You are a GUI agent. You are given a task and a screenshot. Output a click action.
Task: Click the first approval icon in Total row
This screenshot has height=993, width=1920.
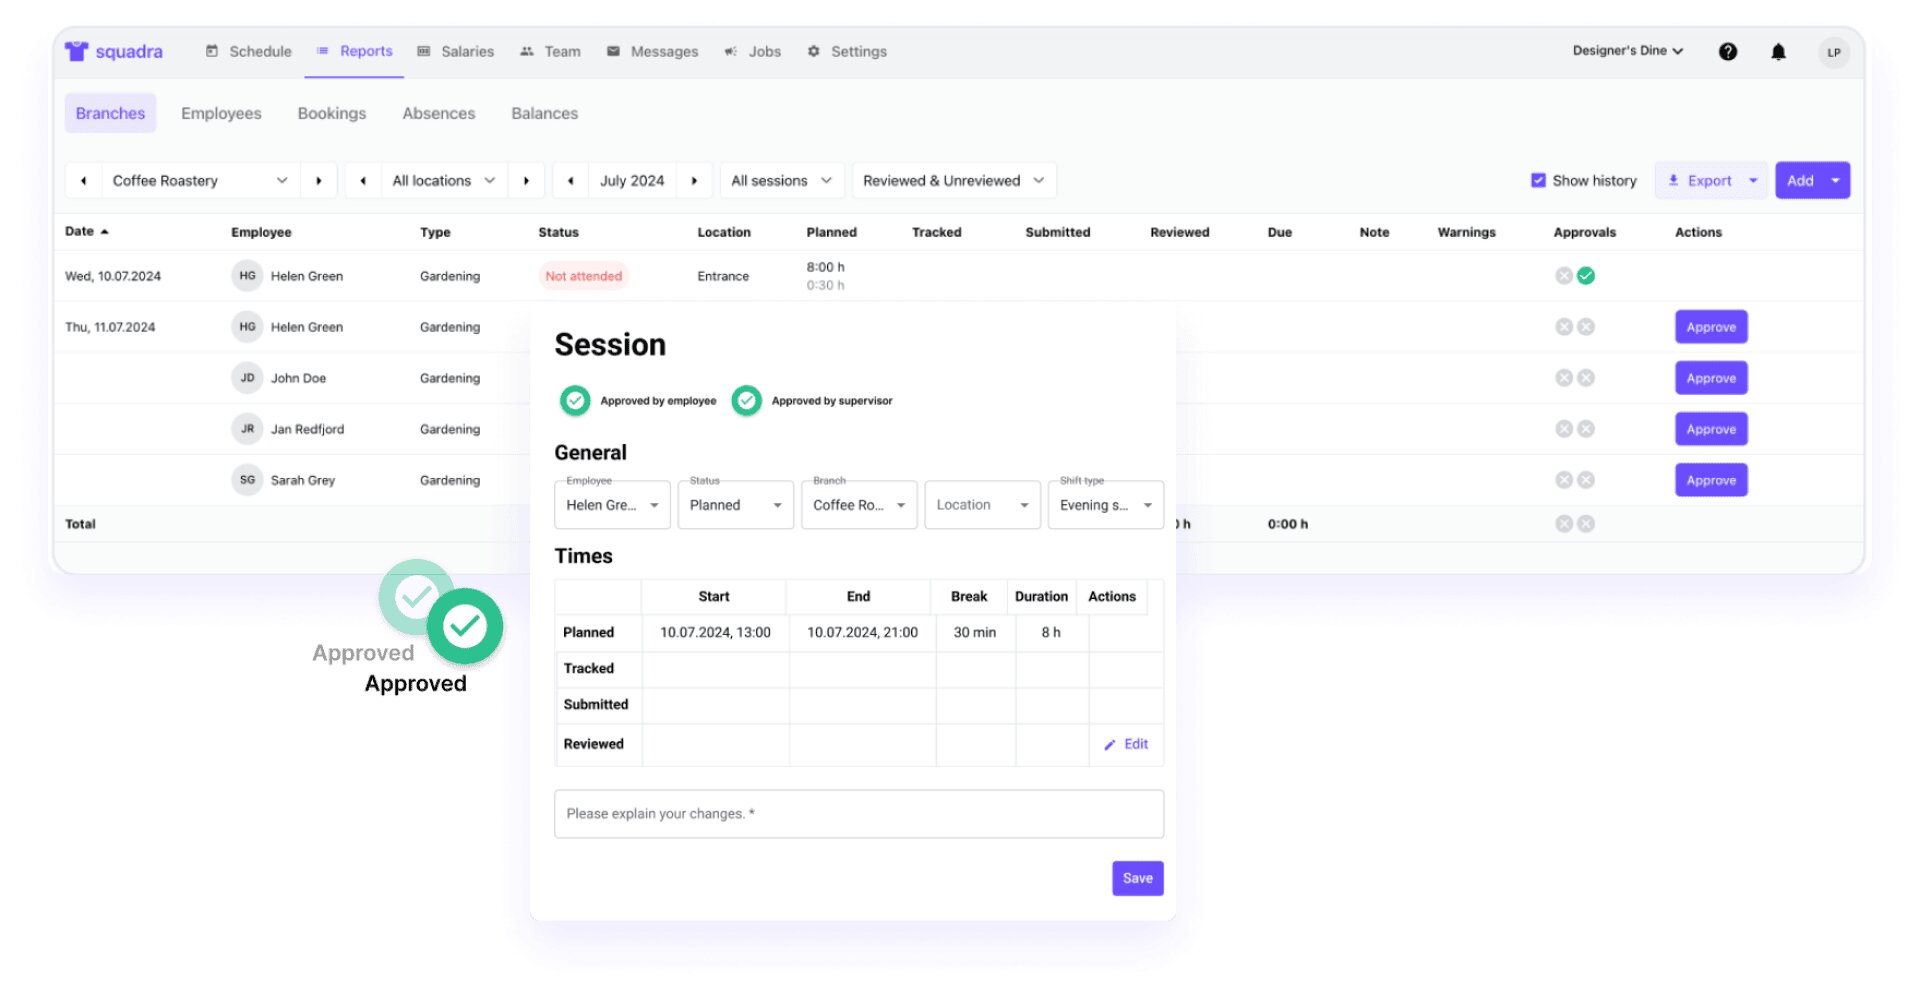(x=1564, y=524)
